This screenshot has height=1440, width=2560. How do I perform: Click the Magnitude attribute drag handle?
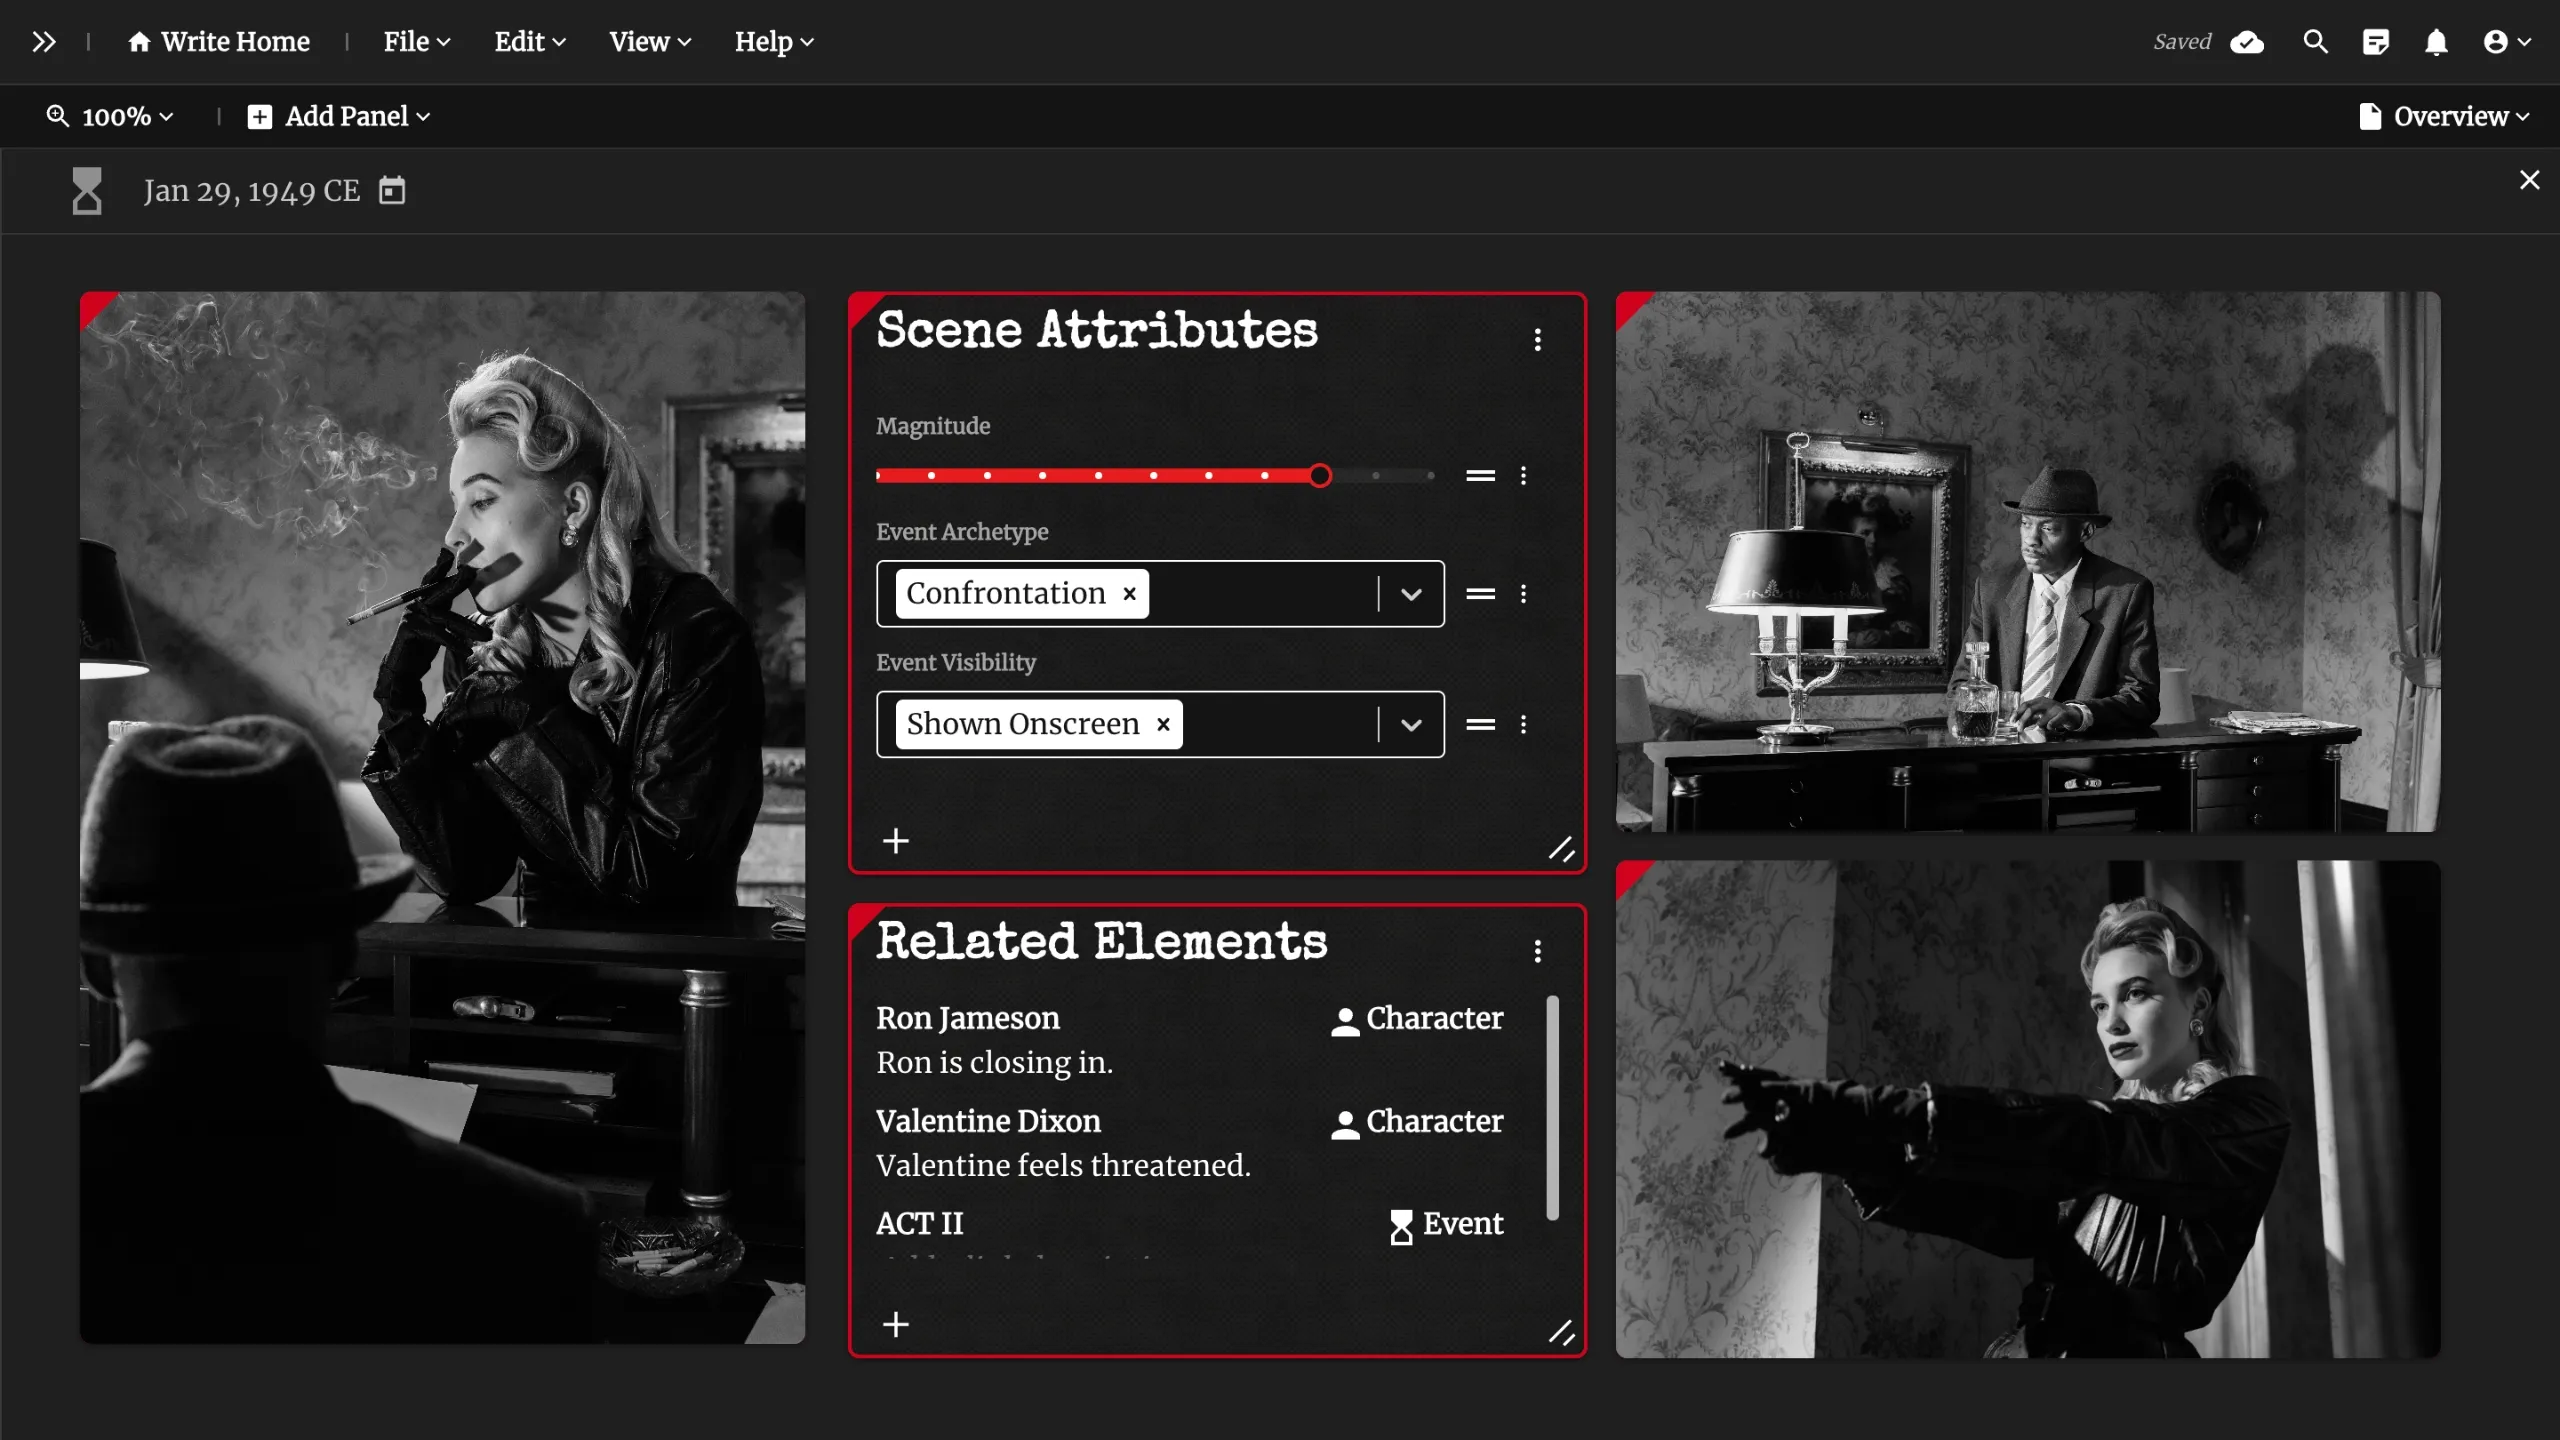(1480, 476)
